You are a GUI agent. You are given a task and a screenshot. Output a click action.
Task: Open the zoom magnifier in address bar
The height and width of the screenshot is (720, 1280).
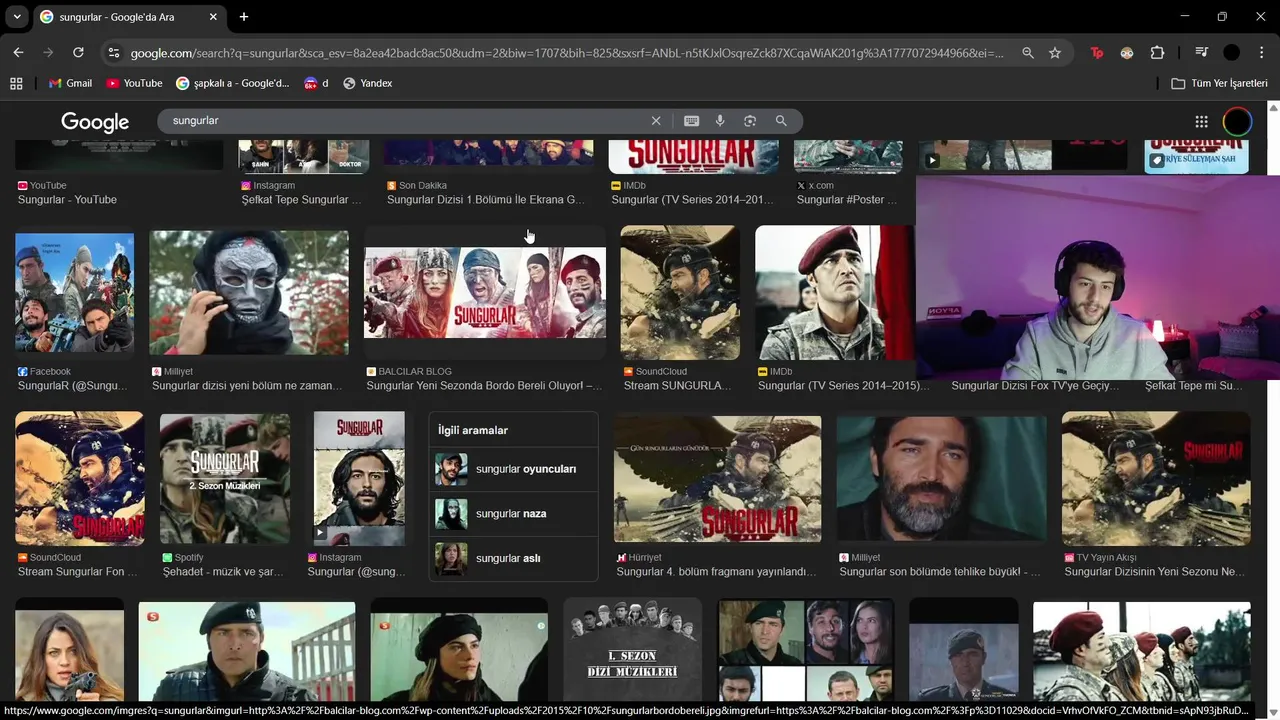tap(1027, 53)
